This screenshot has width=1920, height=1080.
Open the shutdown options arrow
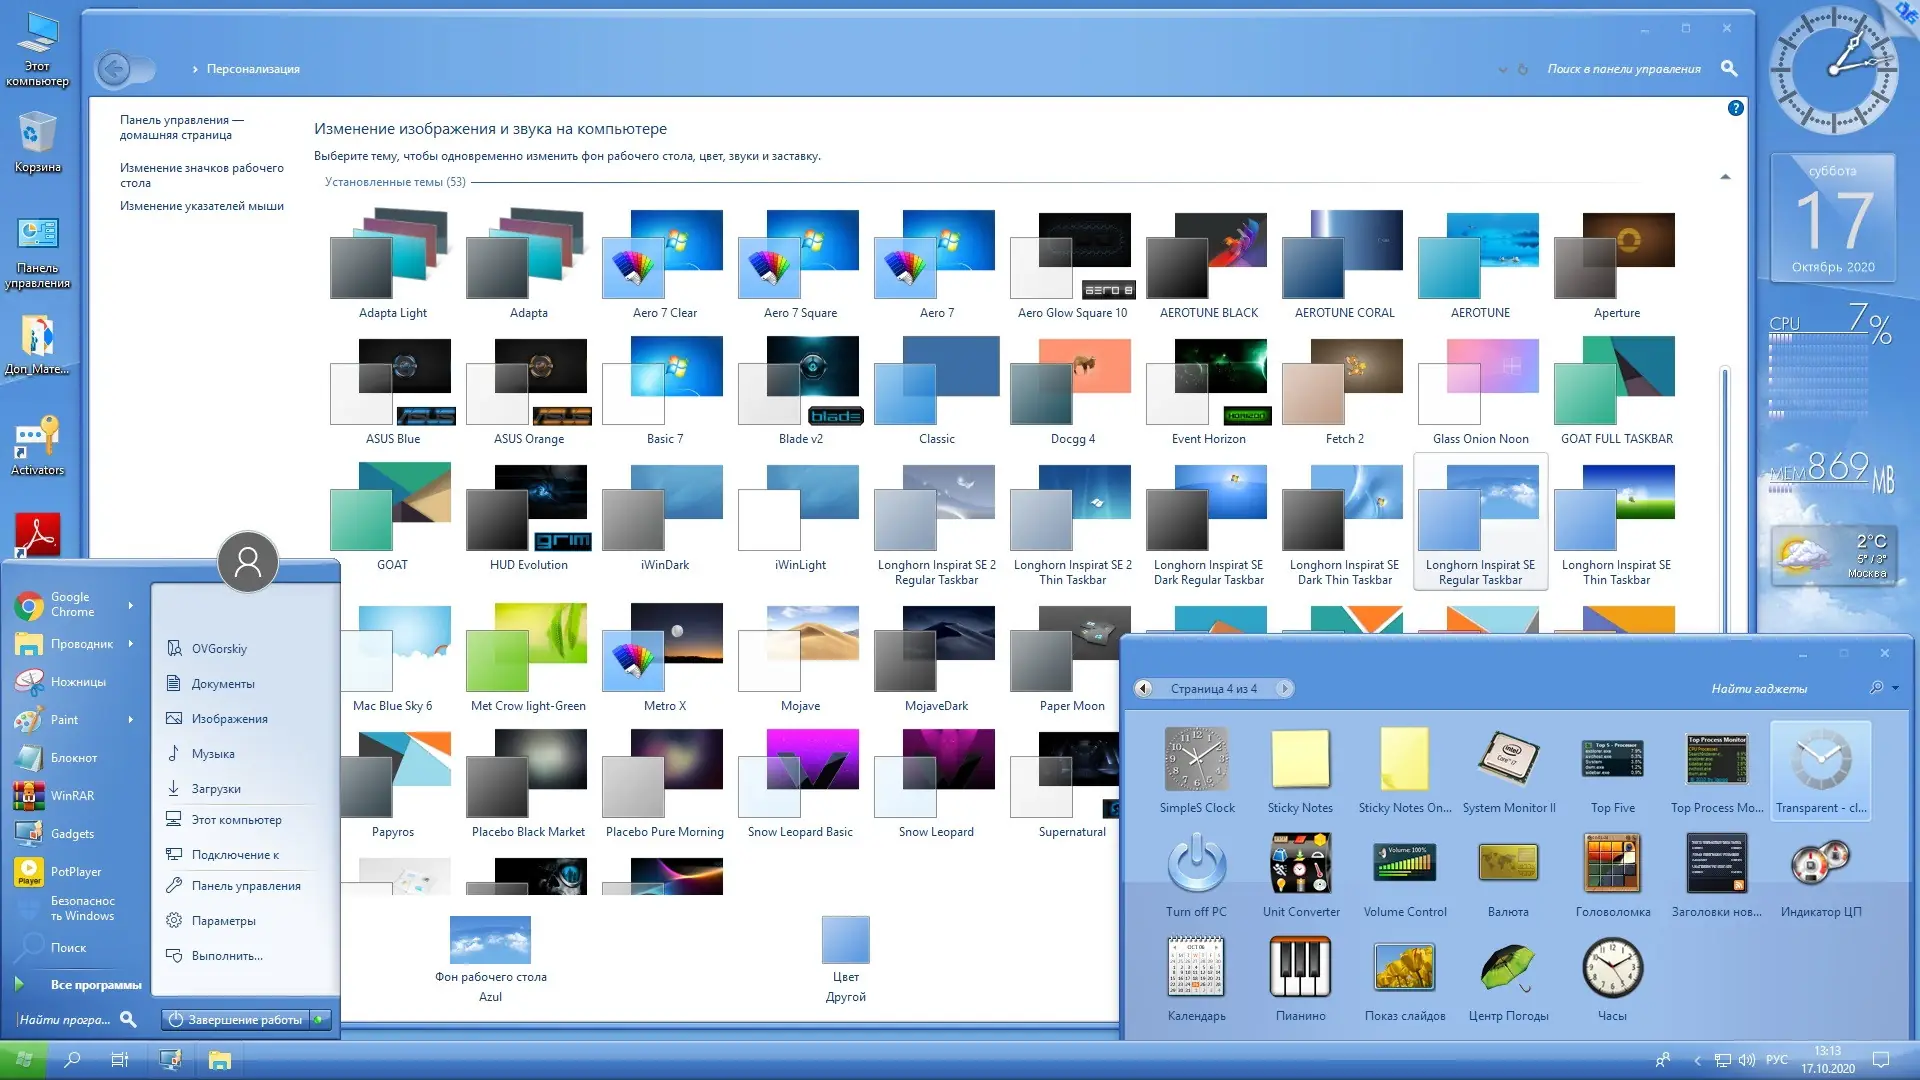[319, 1019]
